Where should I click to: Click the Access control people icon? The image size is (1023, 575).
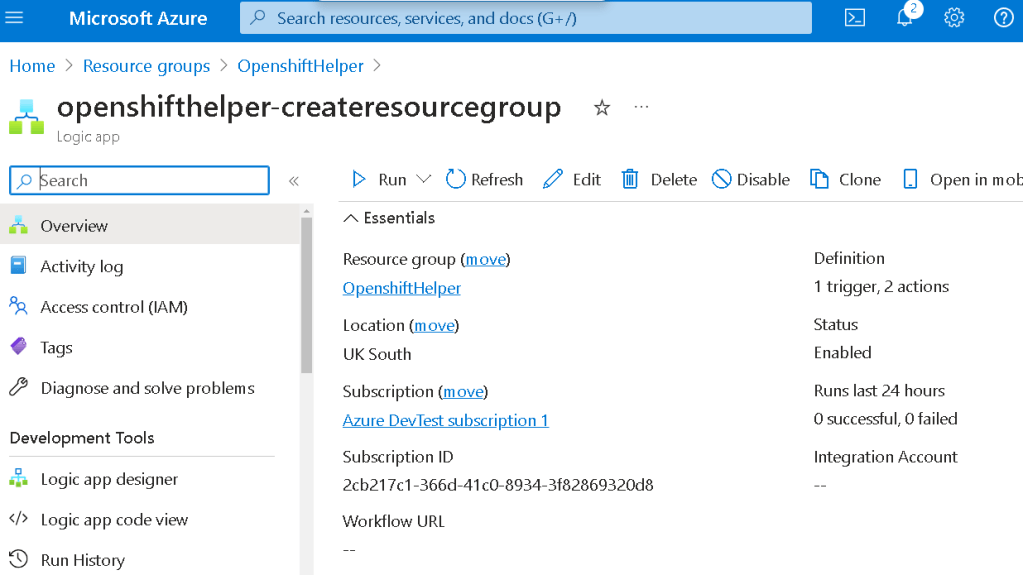[18, 306]
